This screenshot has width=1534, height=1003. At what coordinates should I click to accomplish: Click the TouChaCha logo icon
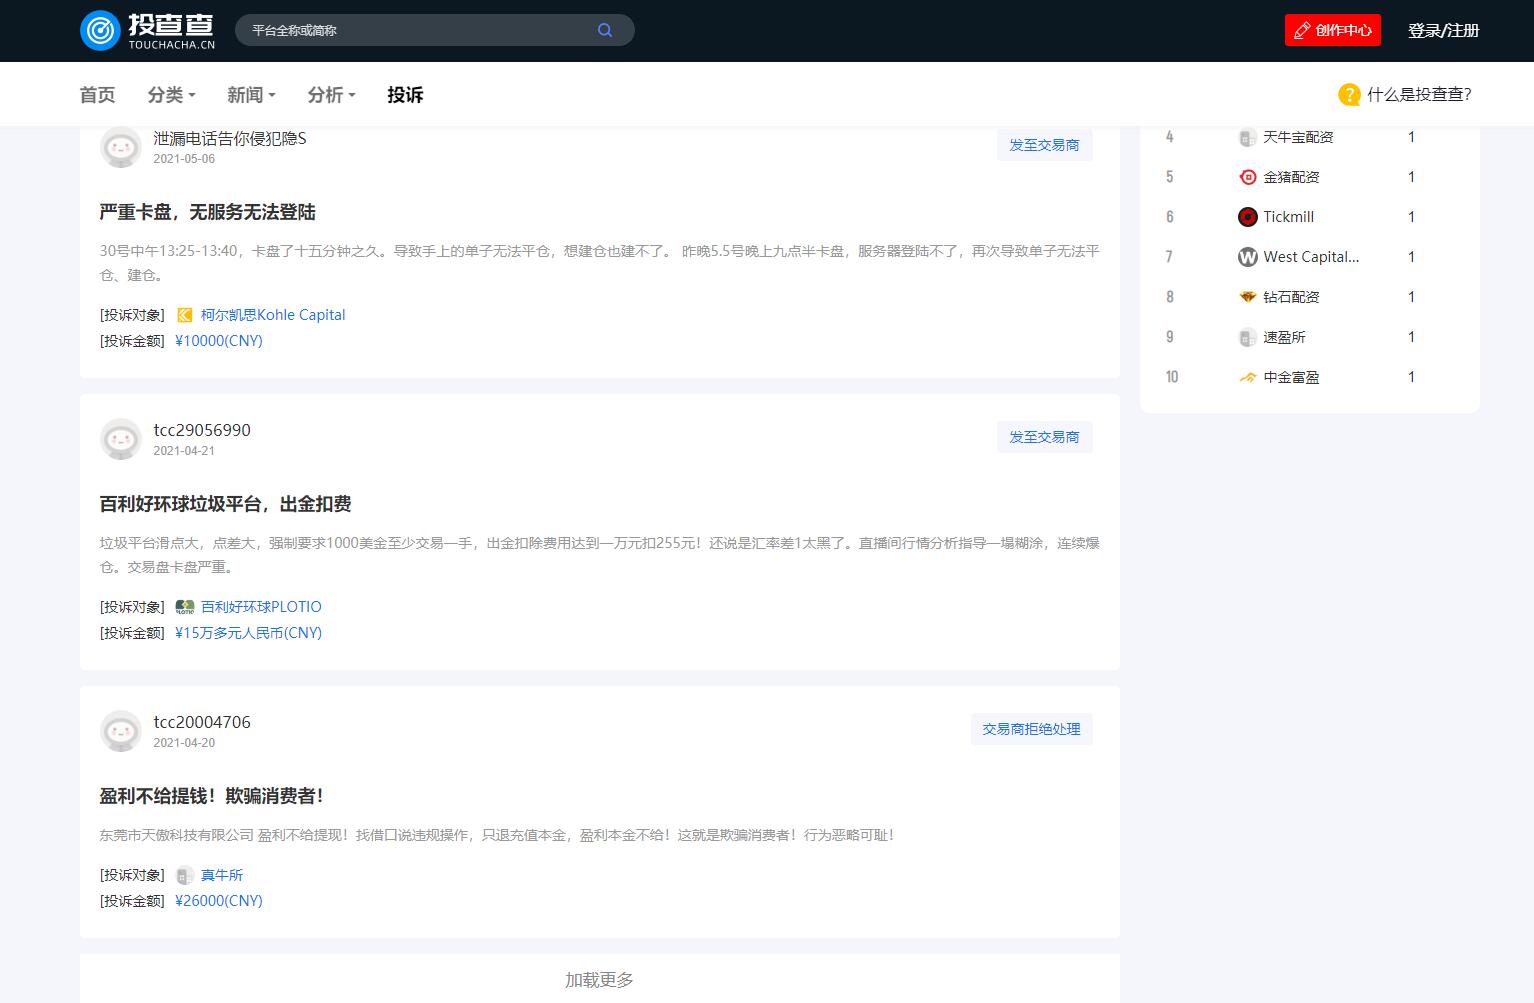(100, 31)
